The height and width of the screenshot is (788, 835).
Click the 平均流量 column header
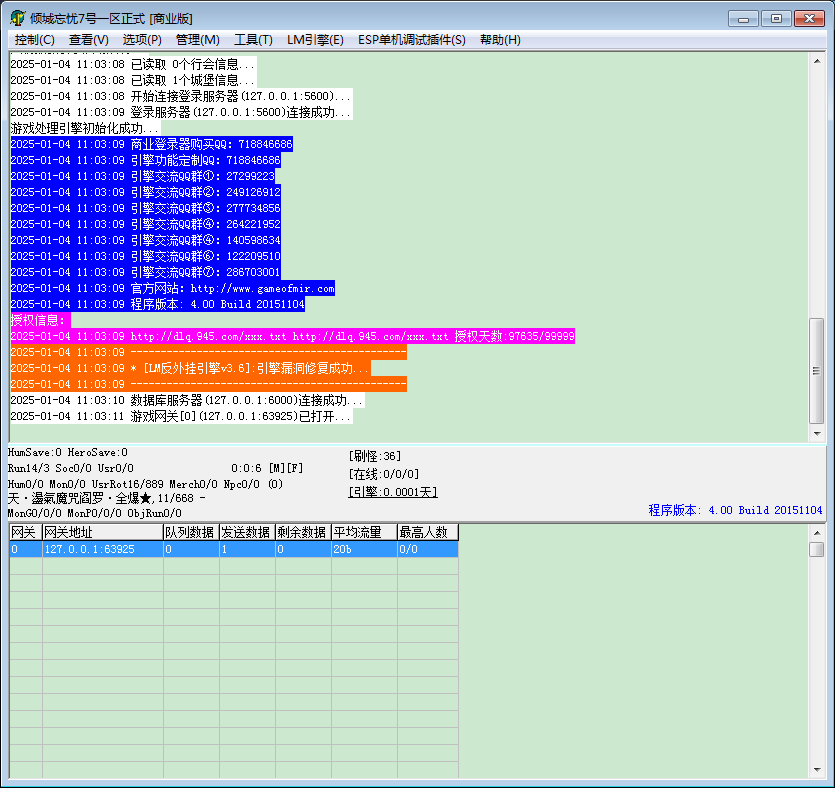(x=364, y=532)
